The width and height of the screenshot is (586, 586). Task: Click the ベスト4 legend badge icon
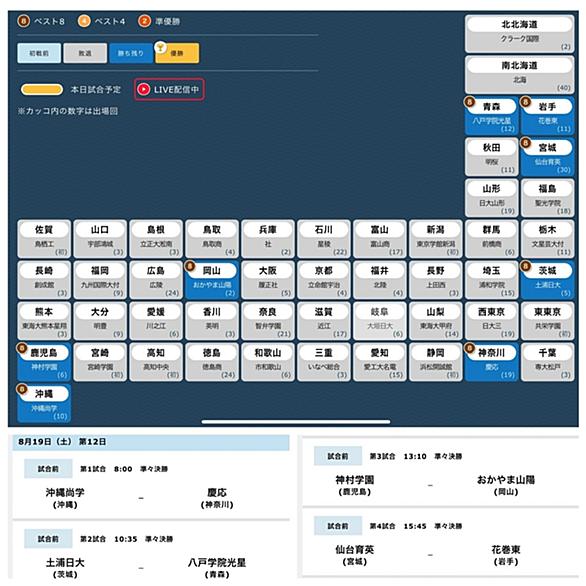coord(84,21)
